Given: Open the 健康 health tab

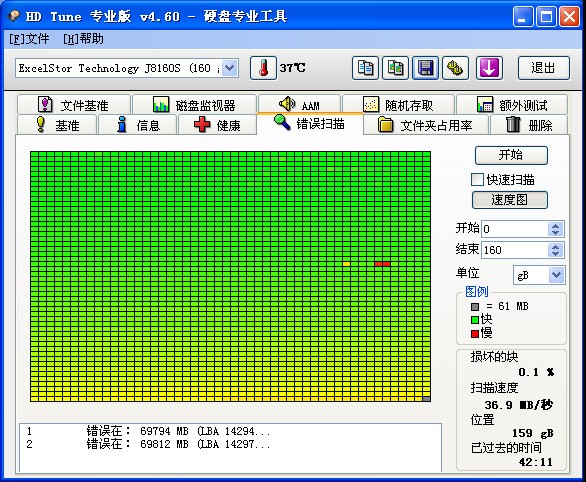Looking at the screenshot, I should click(x=218, y=125).
